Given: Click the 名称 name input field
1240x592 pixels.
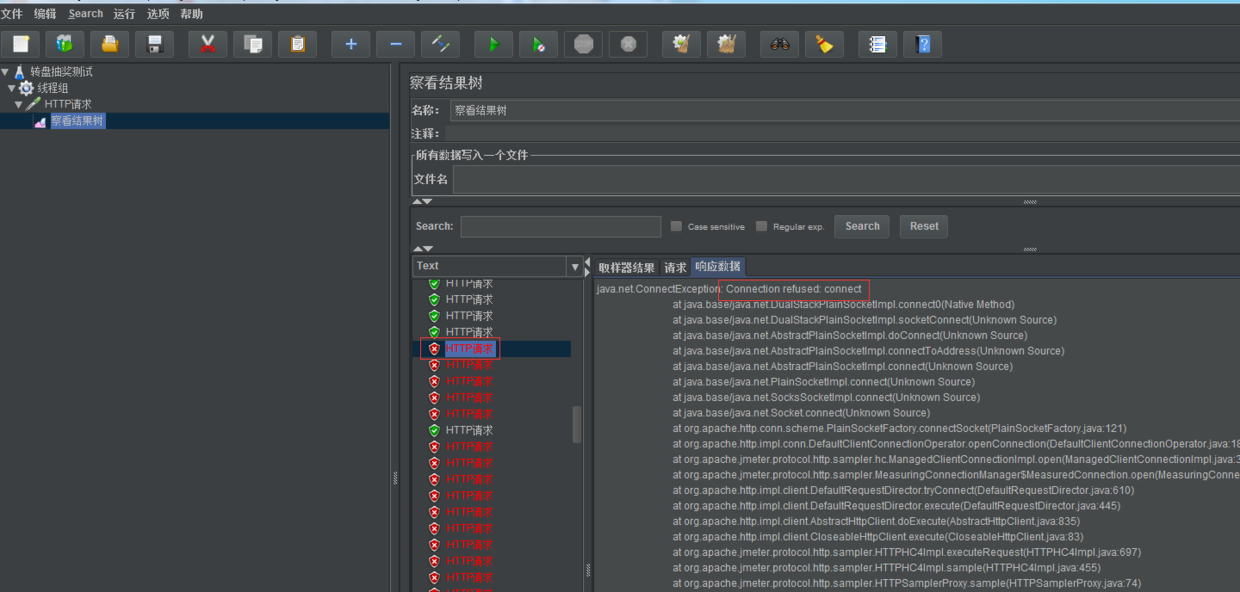Looking at the screenshot, I should click(x=840, y=111).
